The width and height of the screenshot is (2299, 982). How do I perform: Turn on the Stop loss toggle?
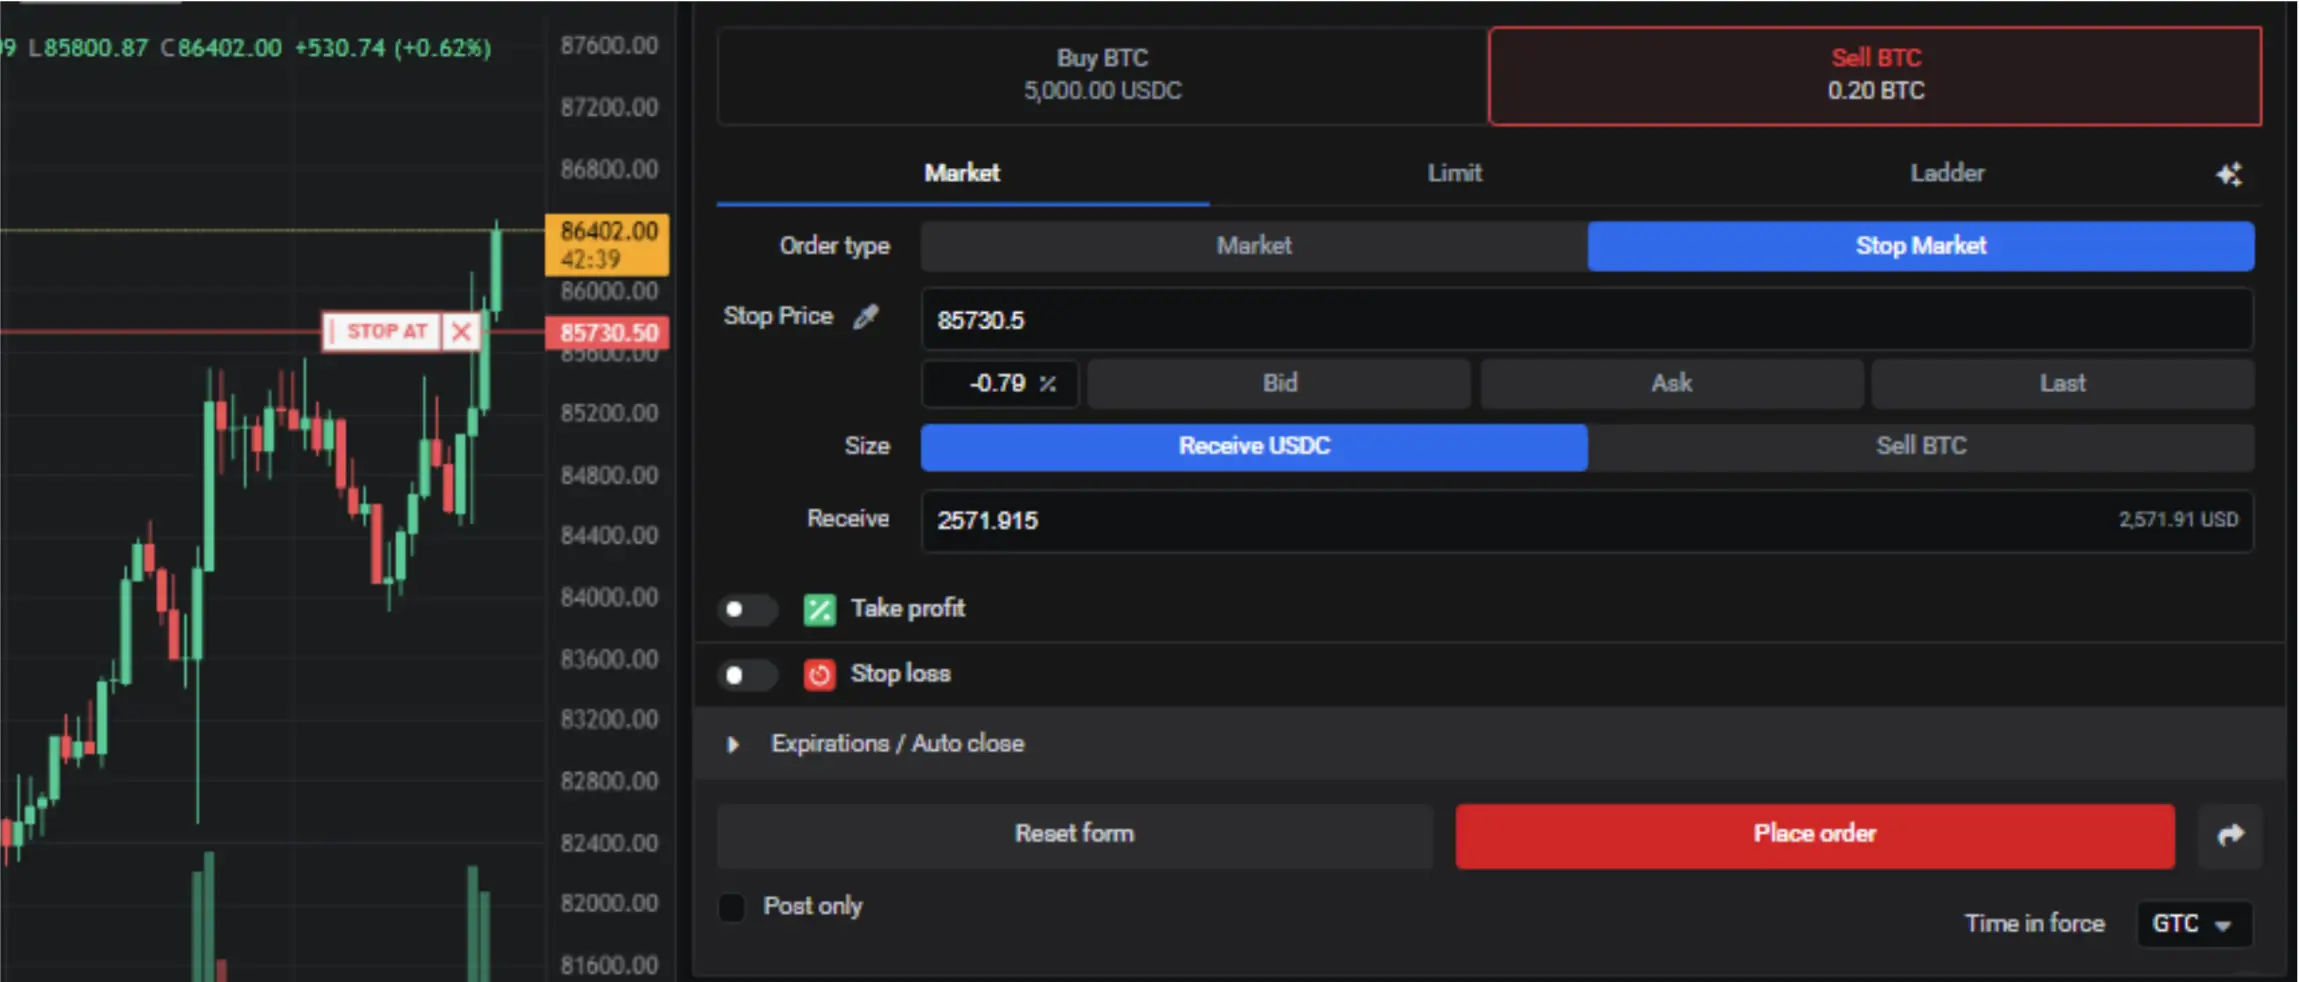pyautogui.click(x=746, y=675)
